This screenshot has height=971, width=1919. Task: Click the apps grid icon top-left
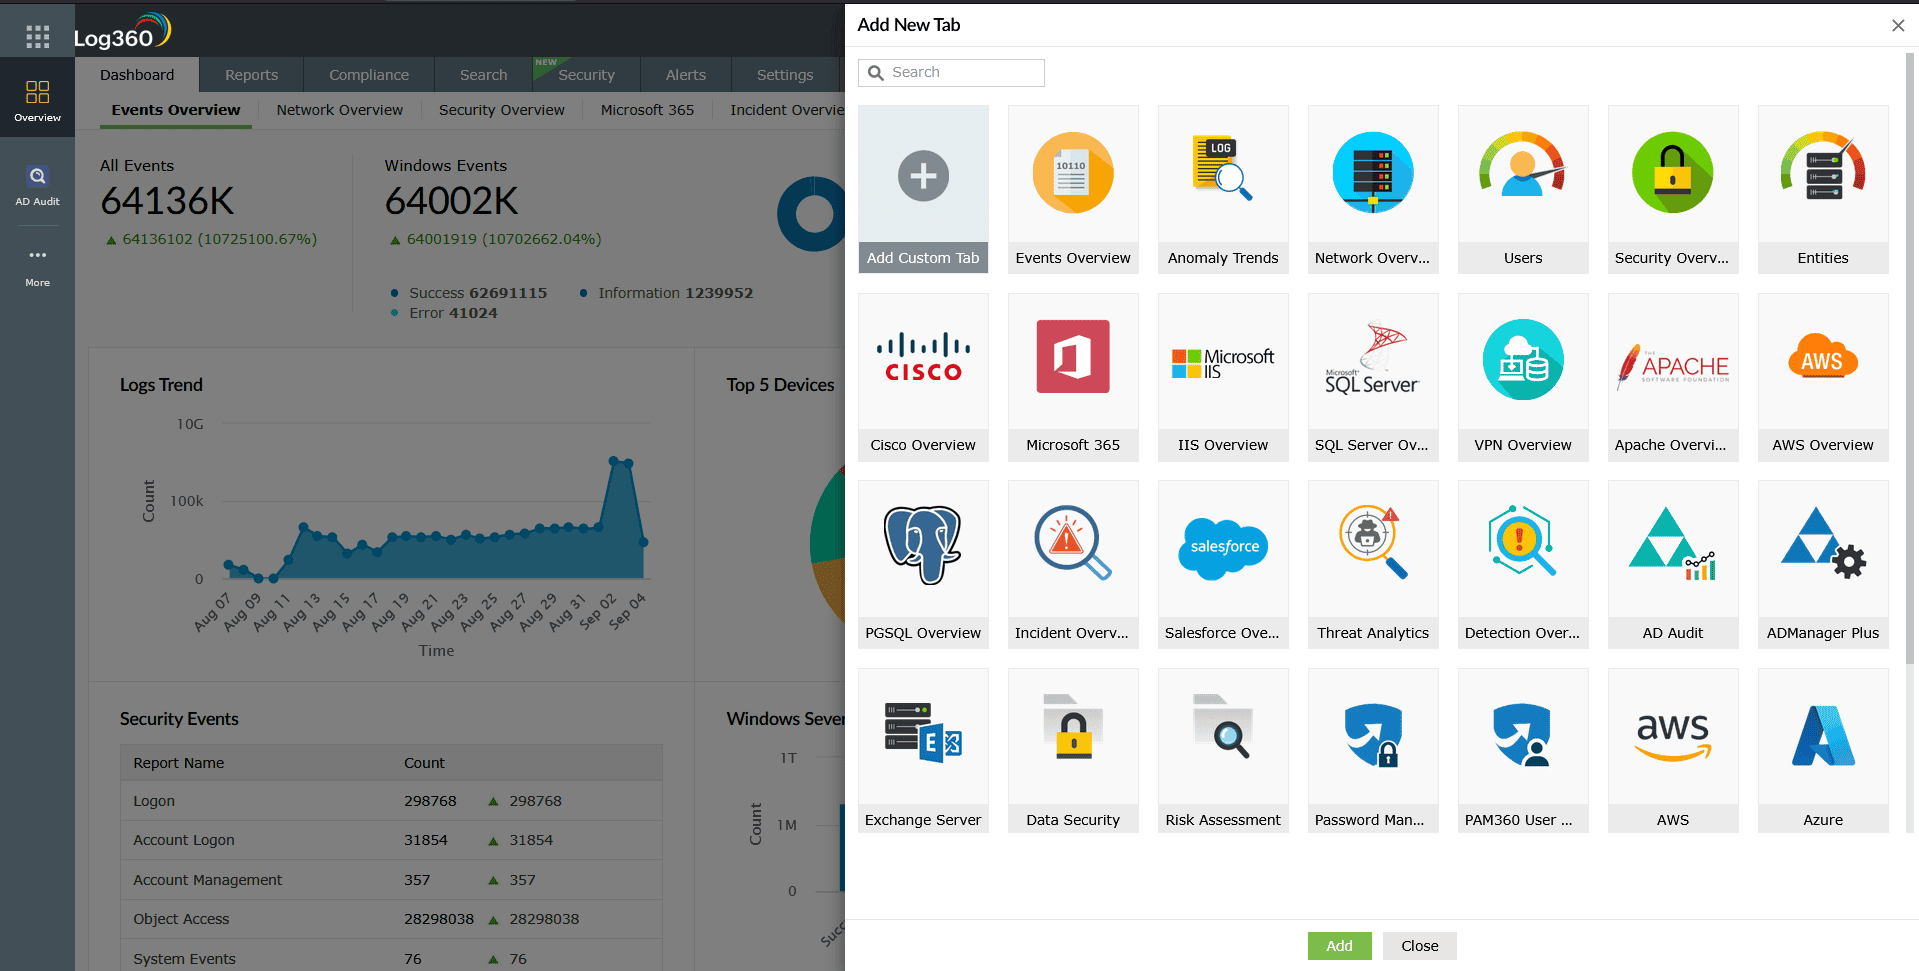[x=37, y=36]
